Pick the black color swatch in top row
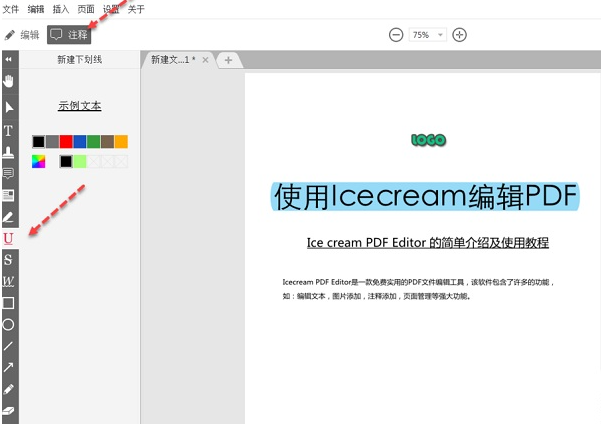Viewport: 601px width, 424px height. 38,141
